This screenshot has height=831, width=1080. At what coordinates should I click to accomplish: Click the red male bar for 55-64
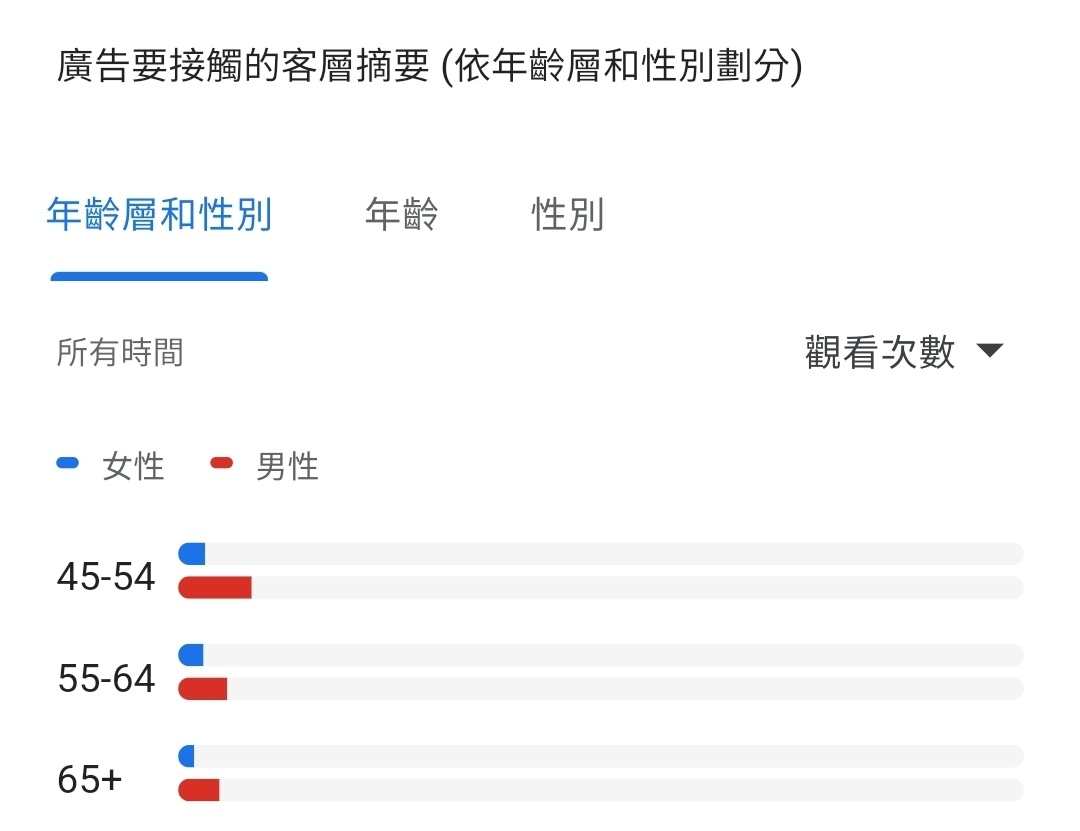[x=202, y=689]
